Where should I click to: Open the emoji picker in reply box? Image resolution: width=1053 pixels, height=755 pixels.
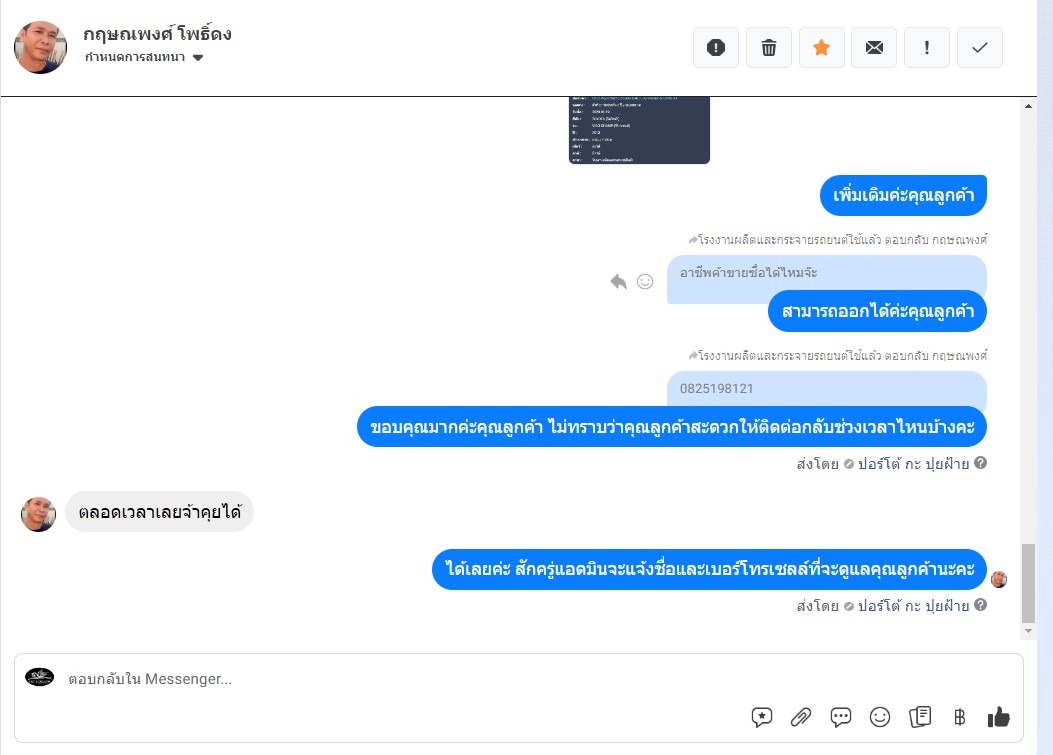pos(880,717)
